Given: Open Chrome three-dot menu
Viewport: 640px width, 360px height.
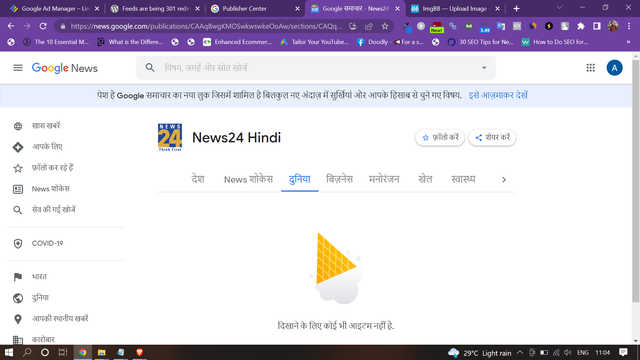Looking at the screenshot, I should [x=629, y=26].
